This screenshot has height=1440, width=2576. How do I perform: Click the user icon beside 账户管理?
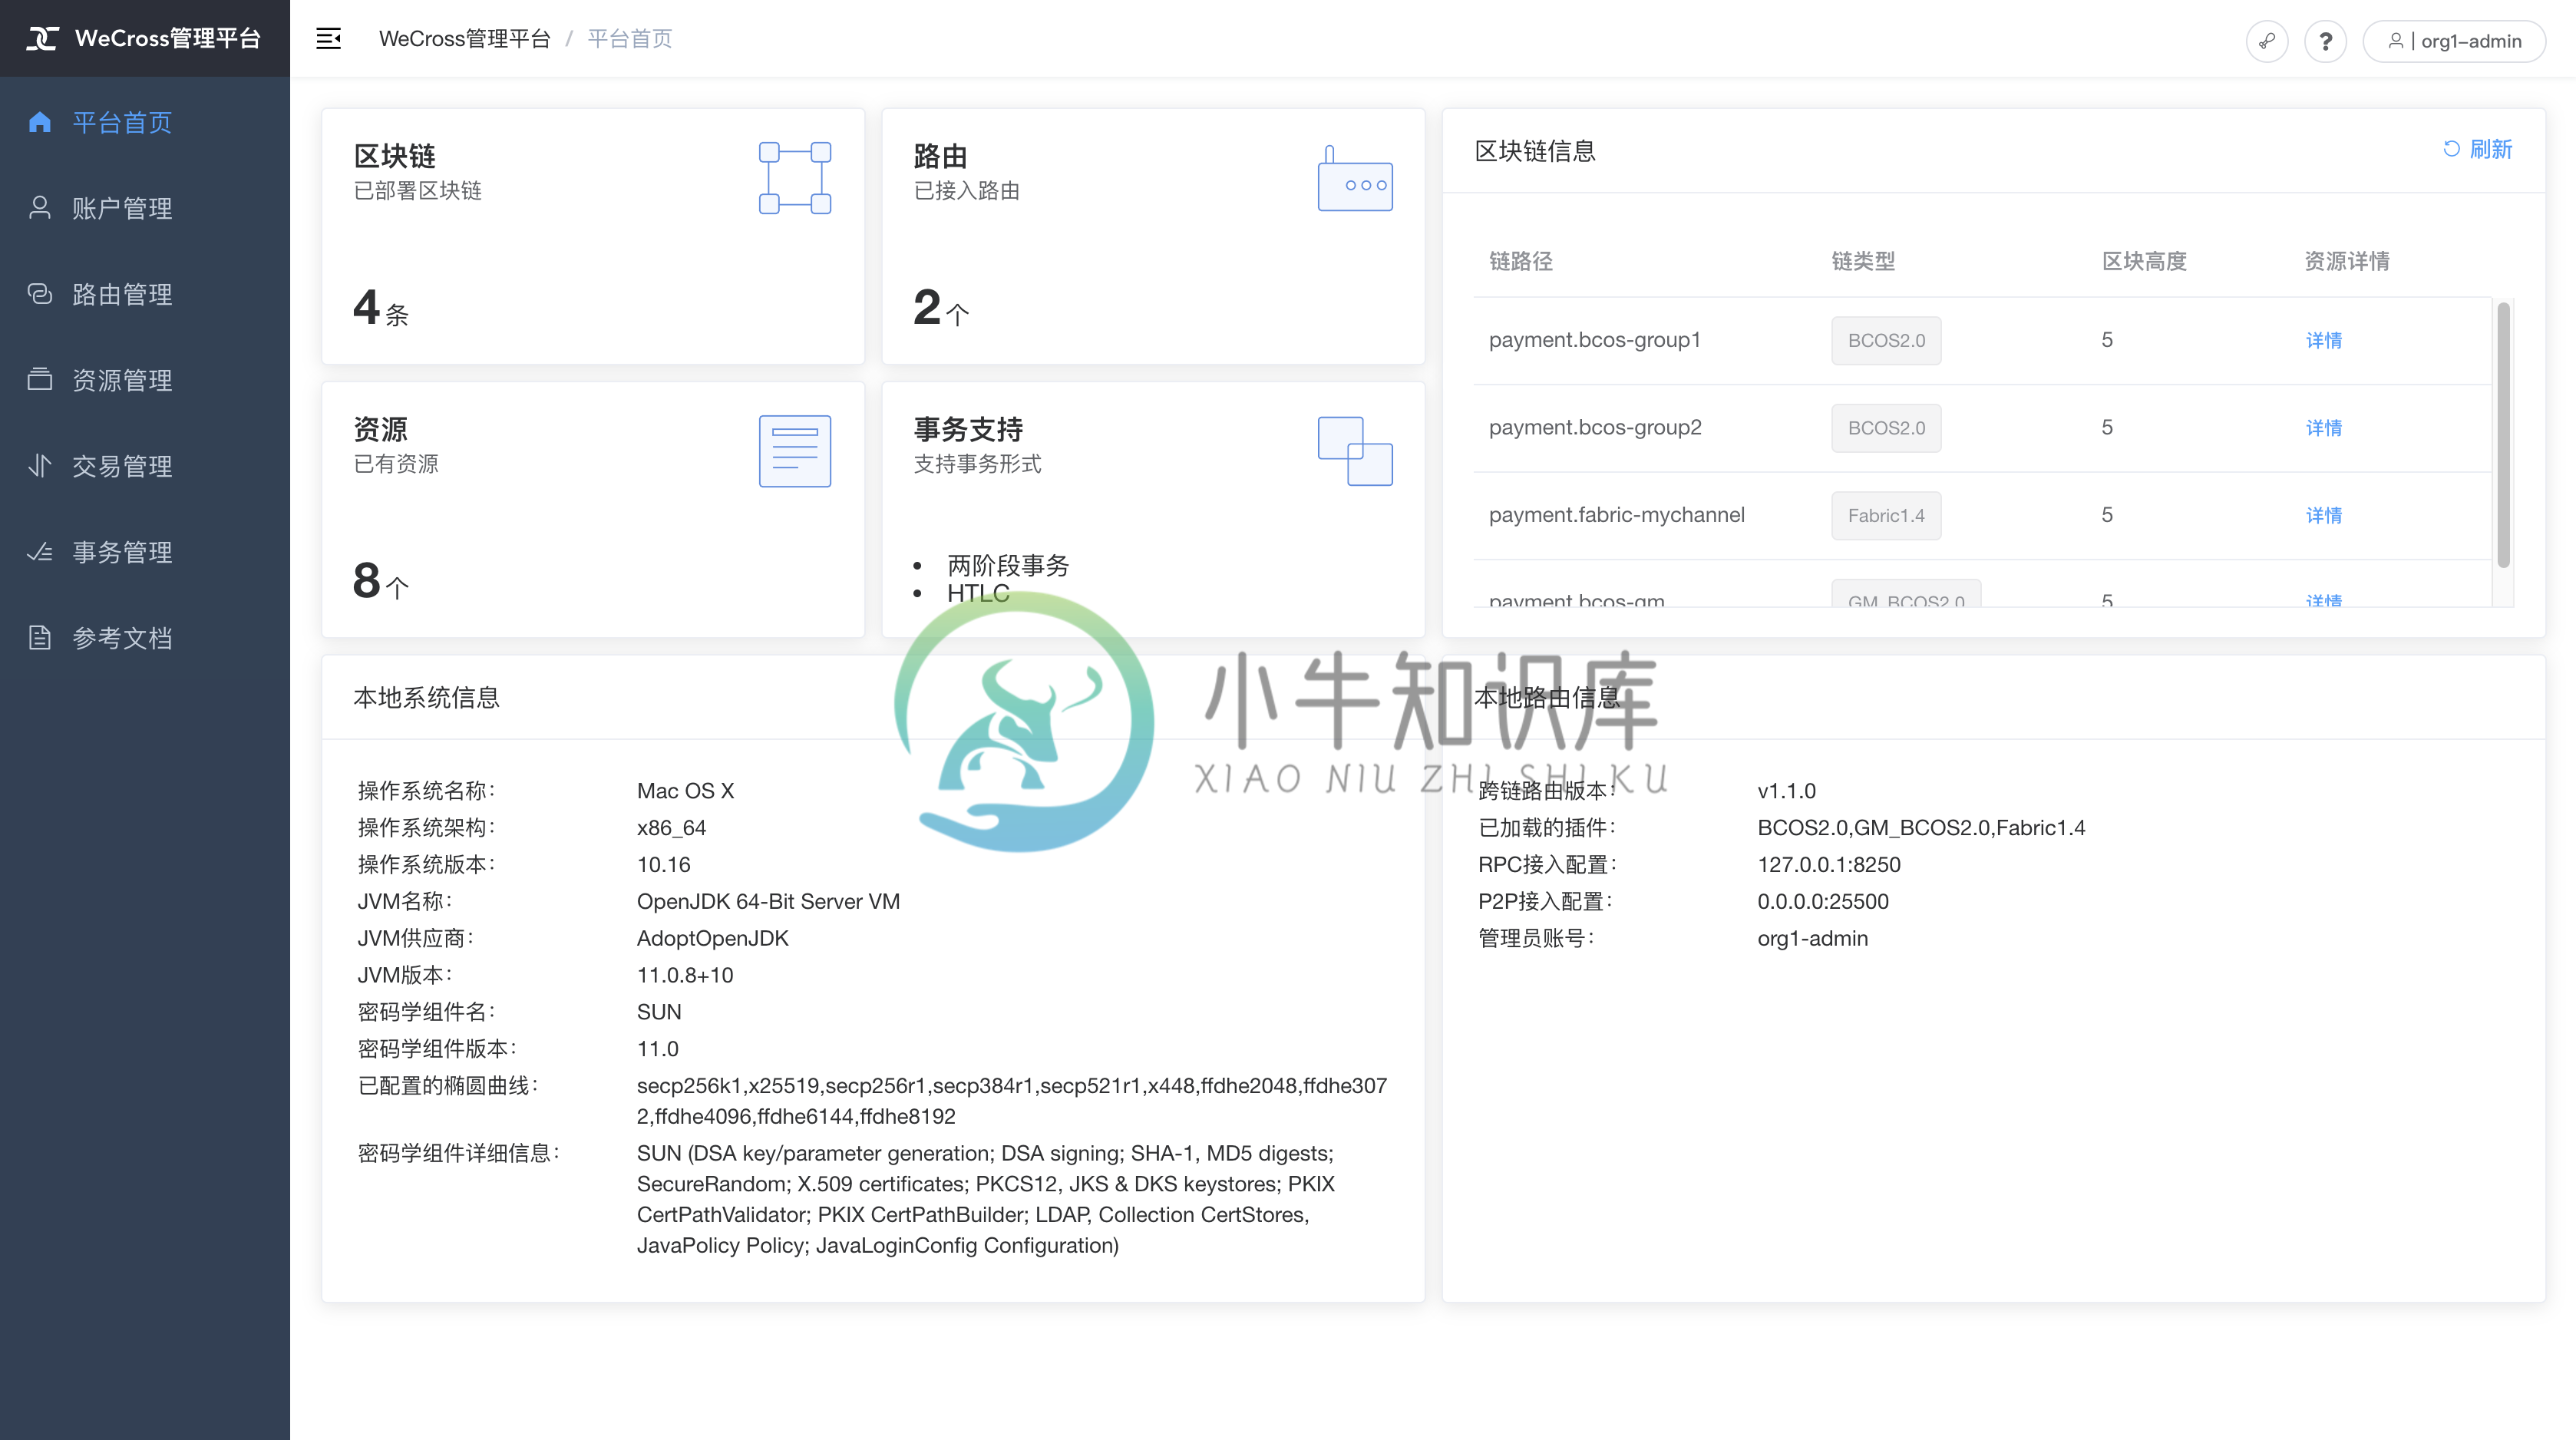pyautogui.click(x=40, y=208)
